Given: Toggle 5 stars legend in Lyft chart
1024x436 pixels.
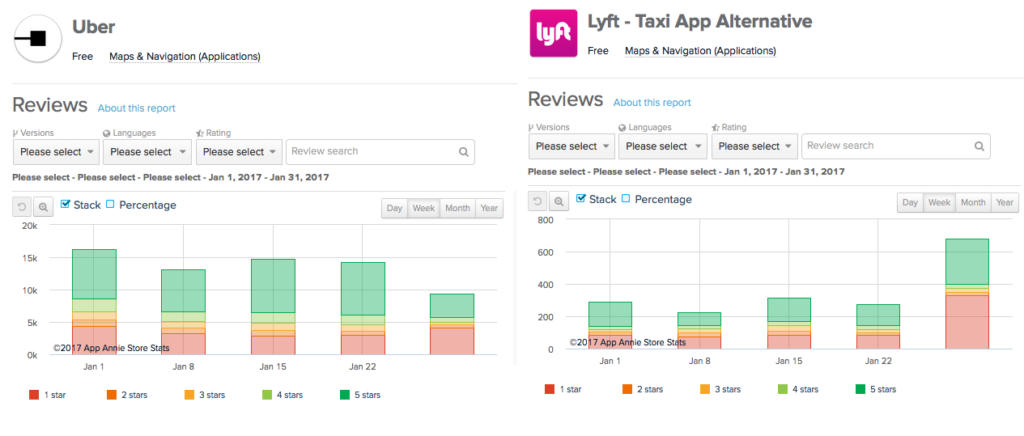Looking at the screenshot, I should coord(876,389).
